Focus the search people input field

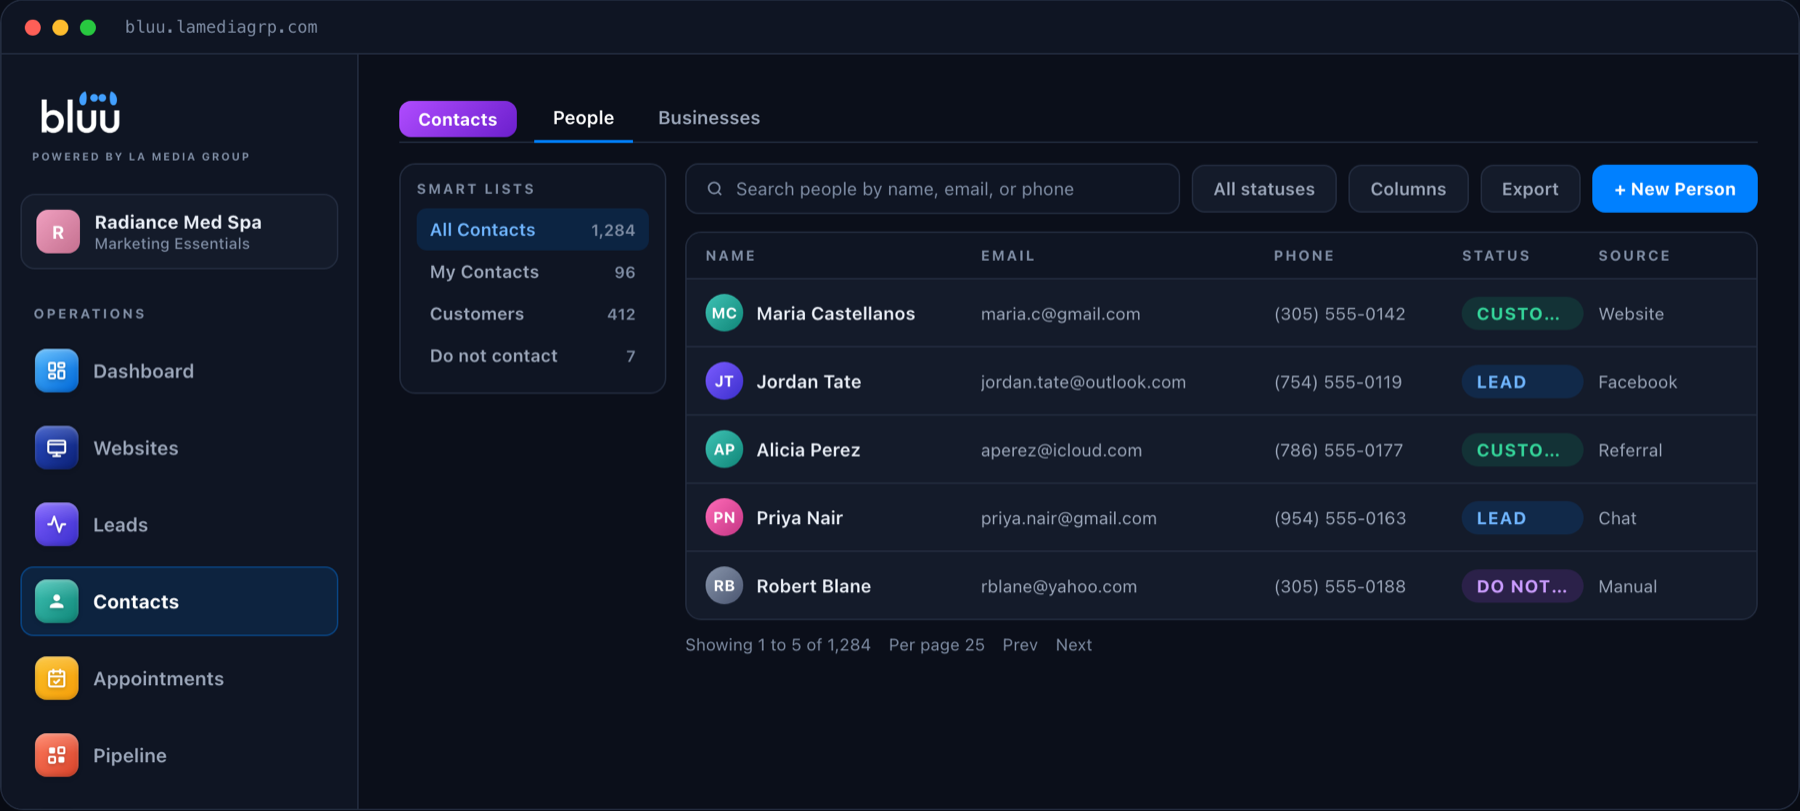(932, 189)
